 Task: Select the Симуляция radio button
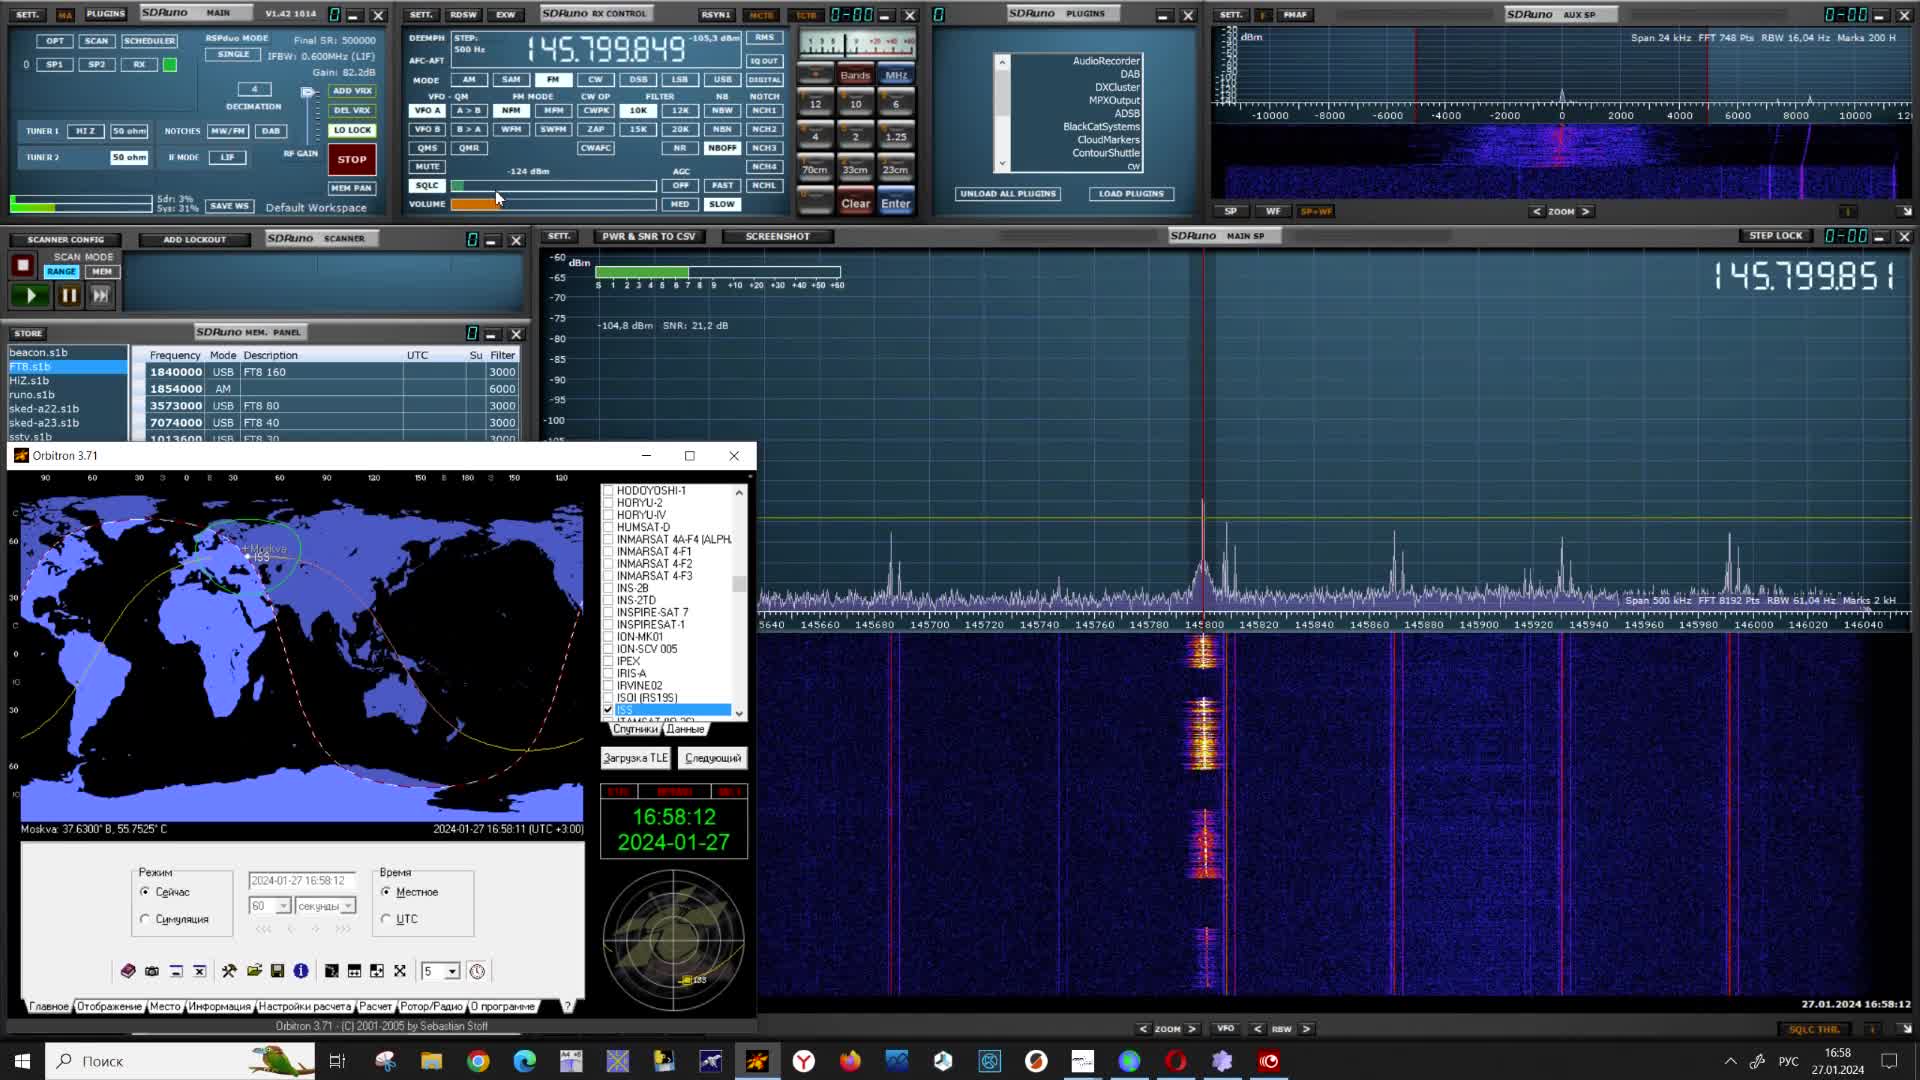[146, 919]
